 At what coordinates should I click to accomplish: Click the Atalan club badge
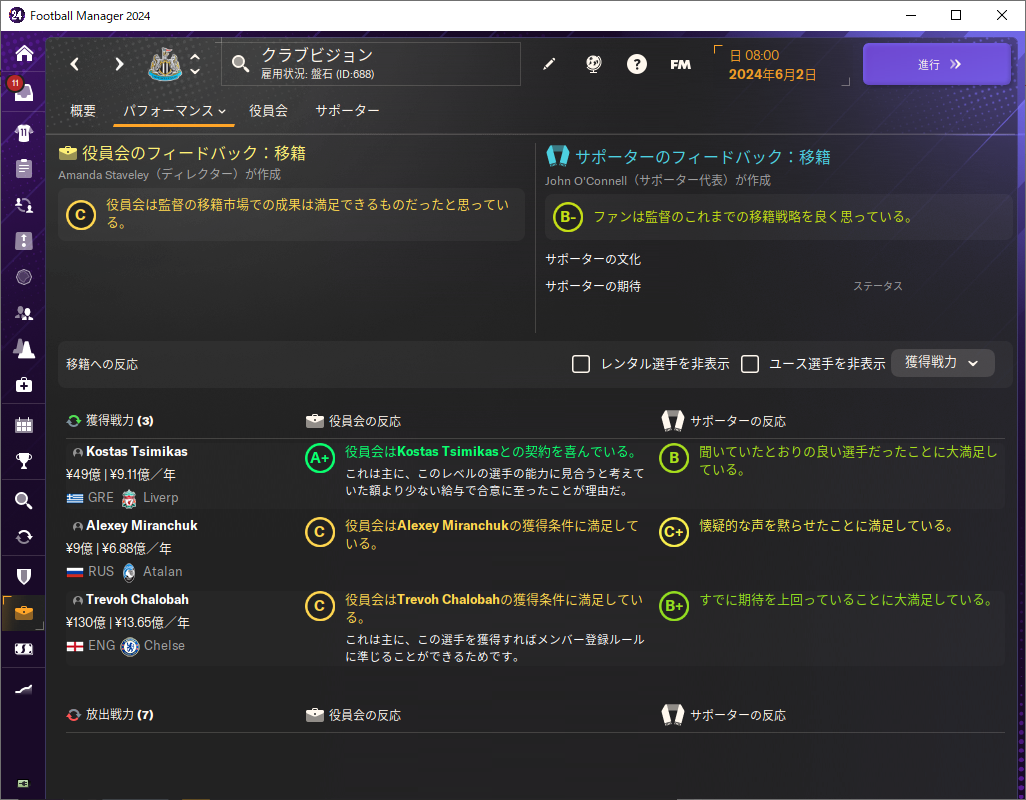click(129, 572)
